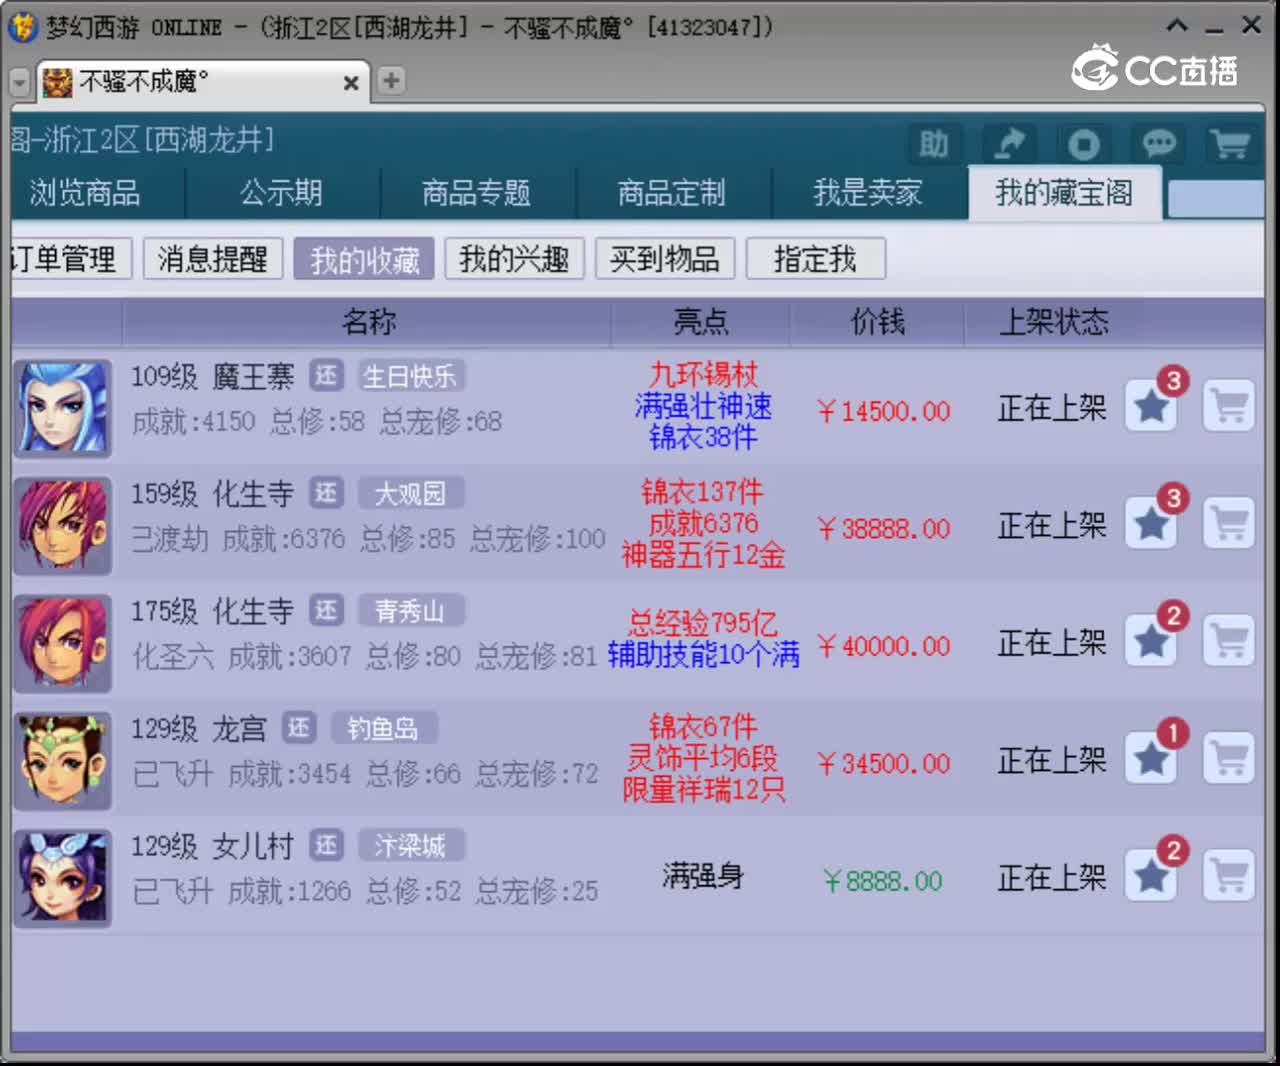
Task: Open tab list dropdown left of 不骚不成魔°
Action: pos(20,82)
